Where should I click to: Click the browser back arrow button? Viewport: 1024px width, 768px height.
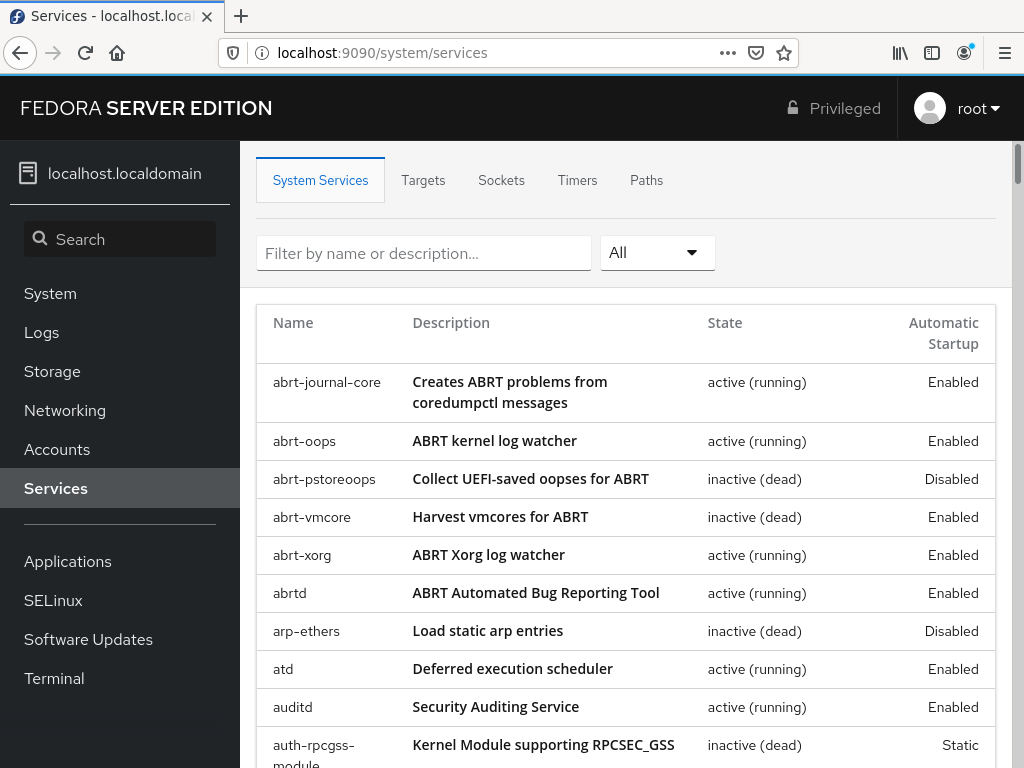pyautogui.click(x=20, y=53)
